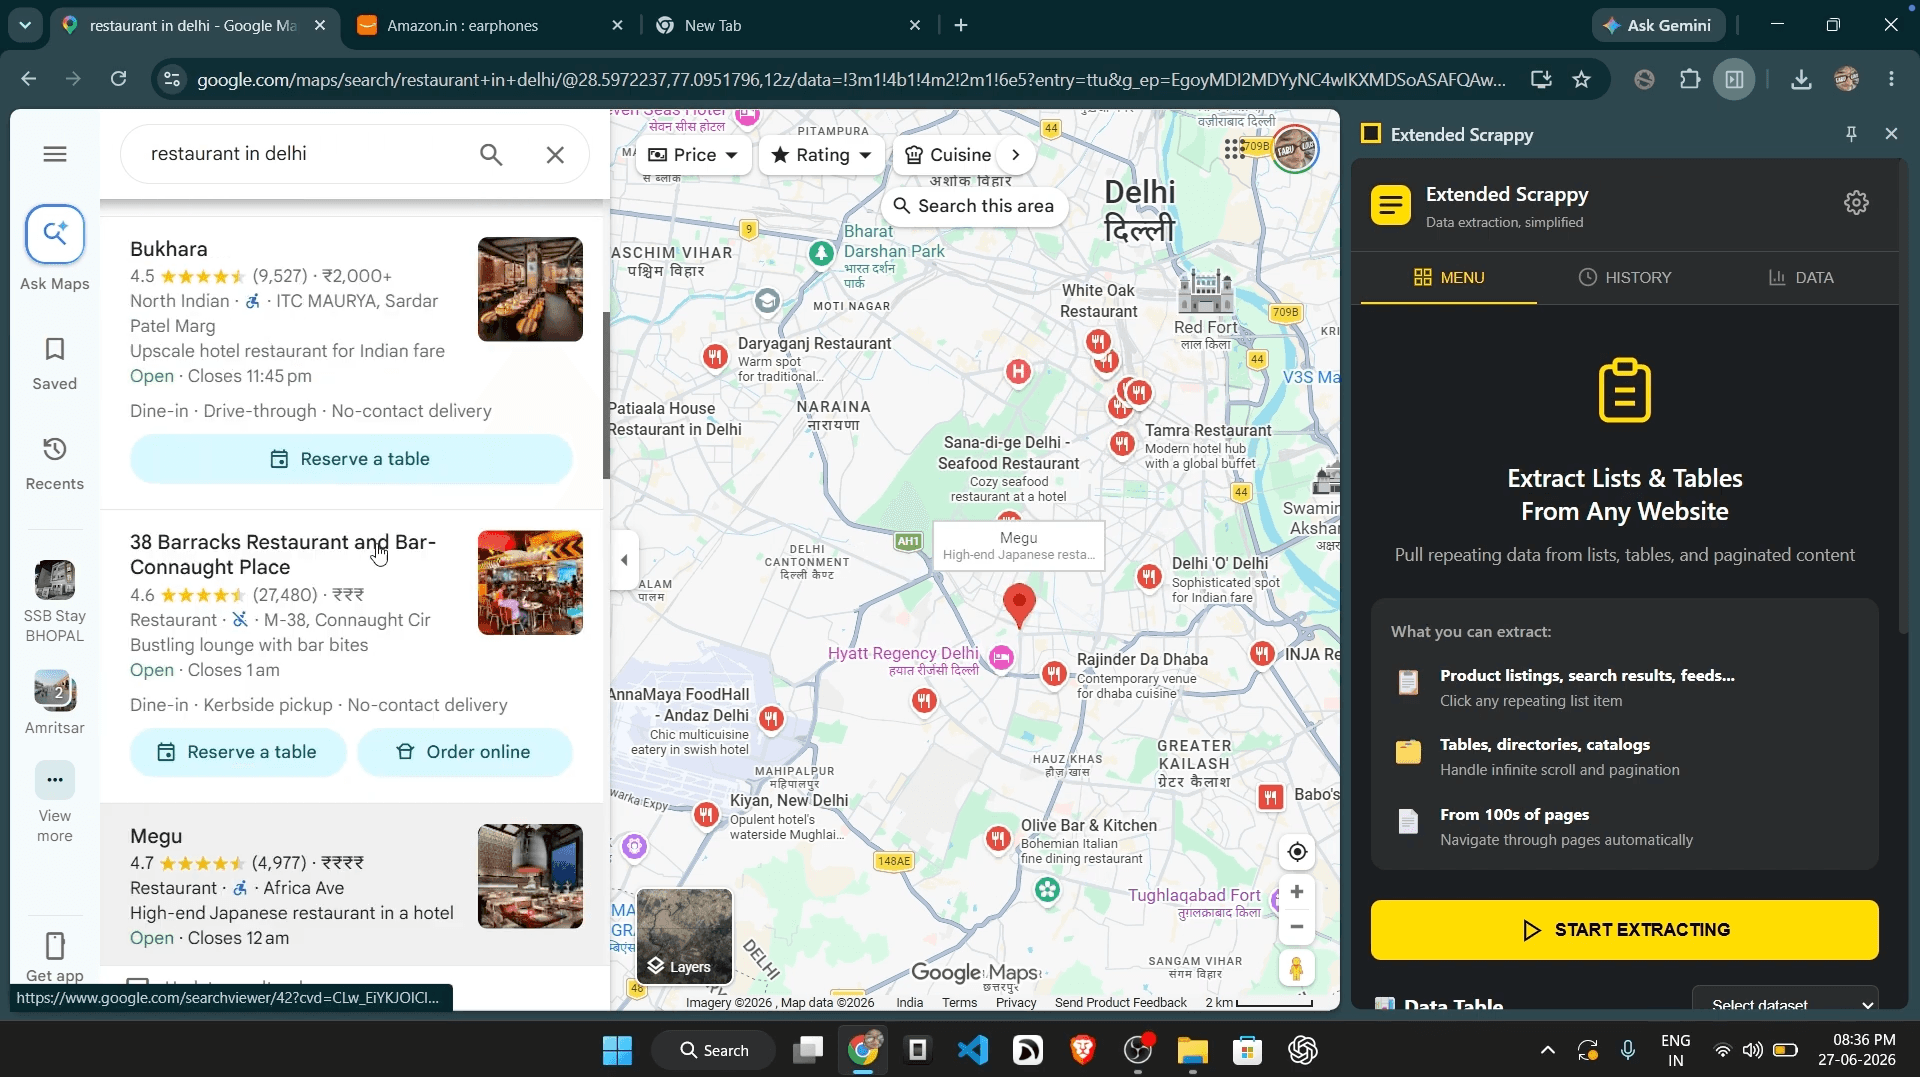Click red selected Megu map pin
The height and width of the screenshot is (1077, 1920).
pyautogui.click(x=1019, y=606)
